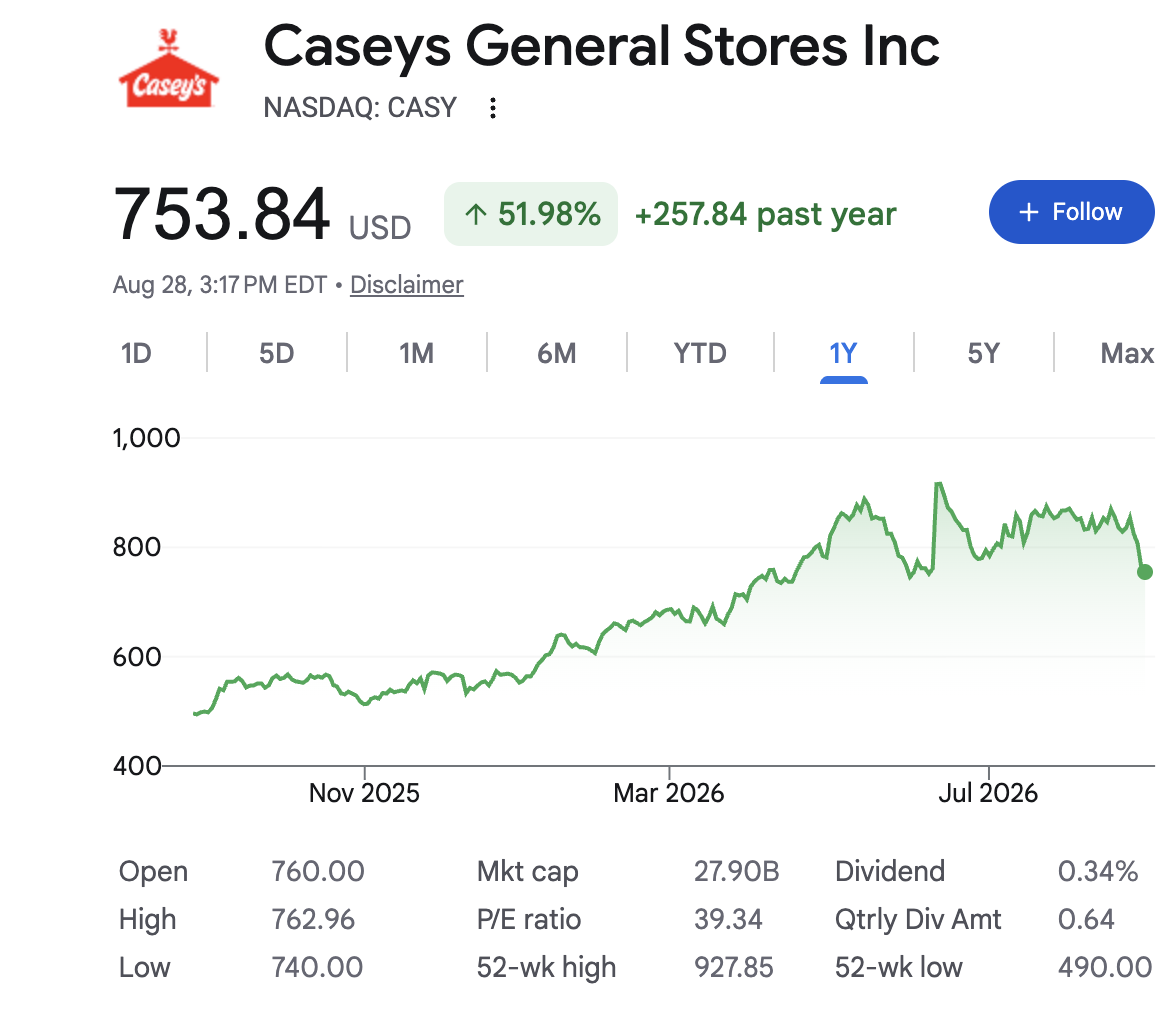Select the YTD range tab
This screenshot has width=1164, height=1012.
[x=700, y=353]
